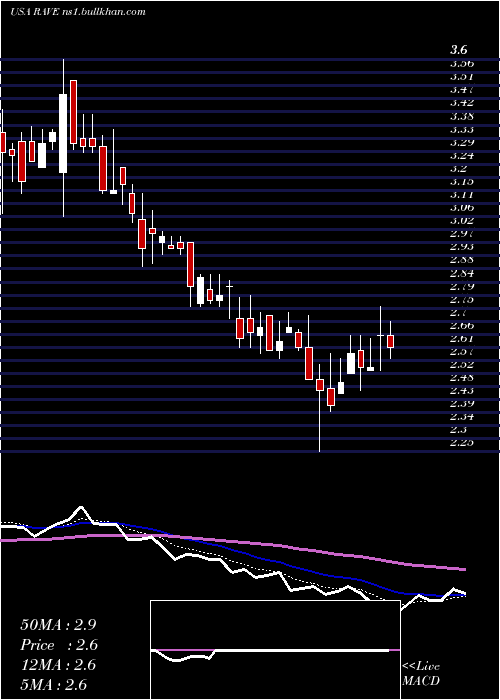Click the 3.24 price axis label
500x700 pixels.
462,155
